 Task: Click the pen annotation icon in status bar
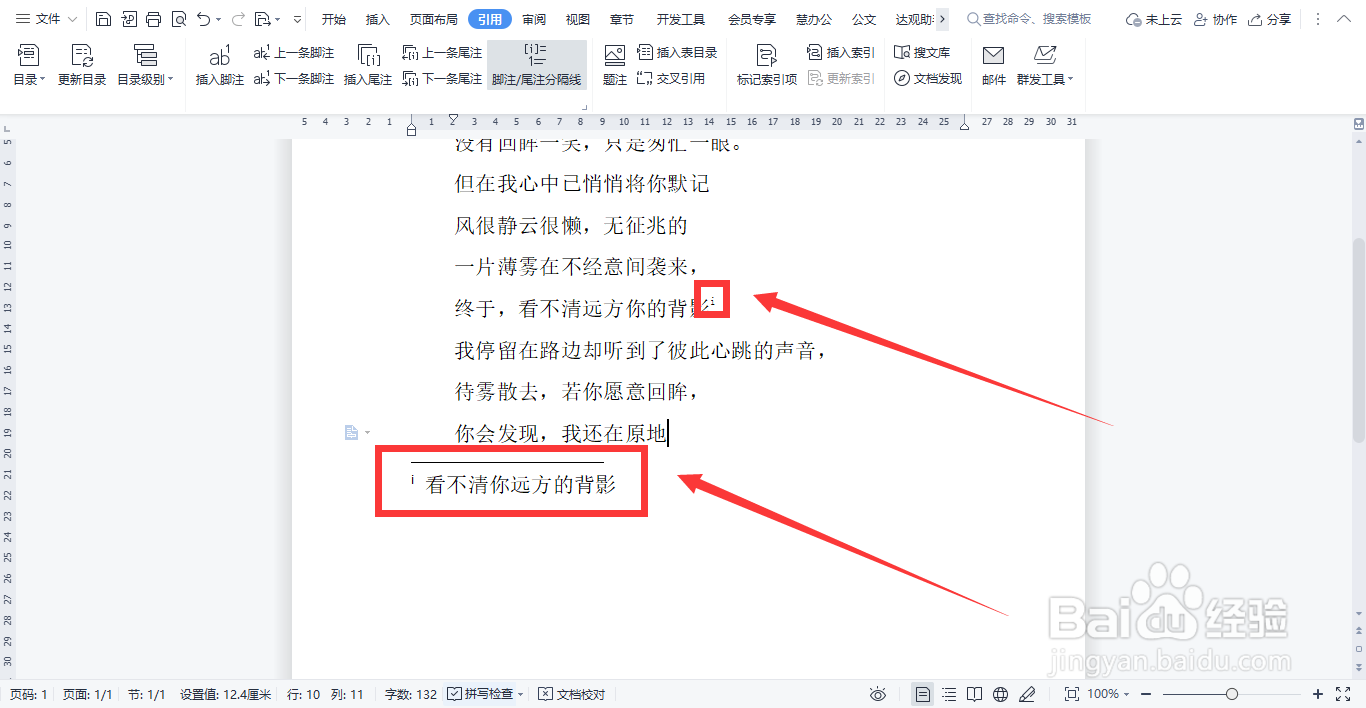click(1027, 694)
